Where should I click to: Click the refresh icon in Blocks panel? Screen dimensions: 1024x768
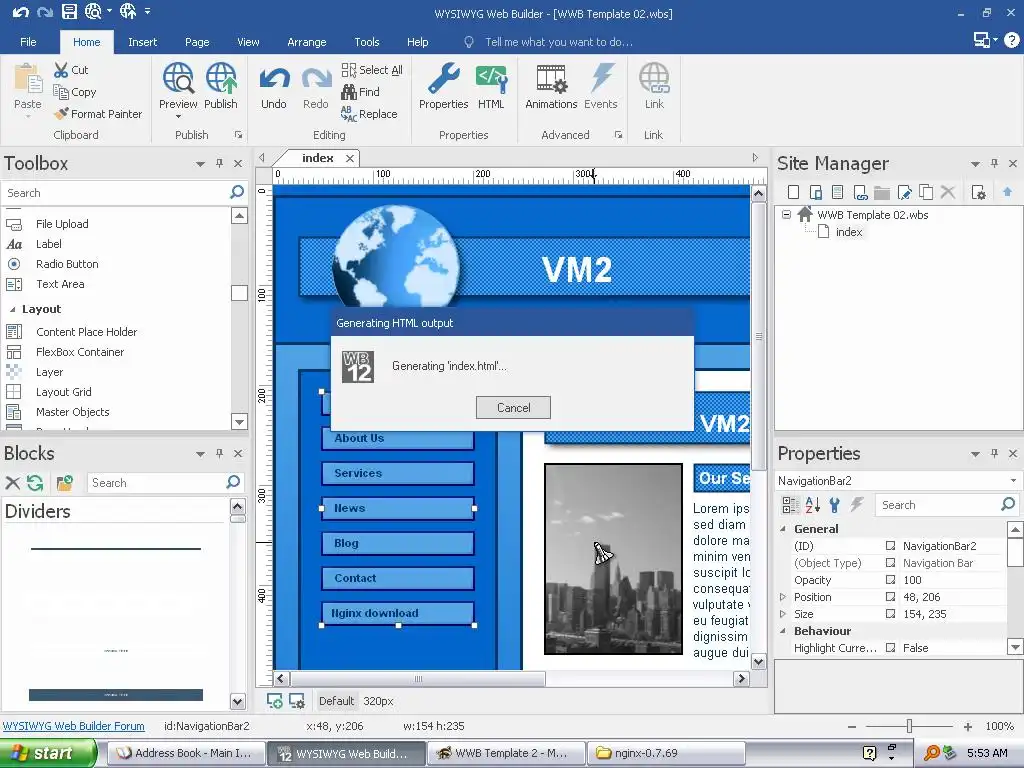35,483
